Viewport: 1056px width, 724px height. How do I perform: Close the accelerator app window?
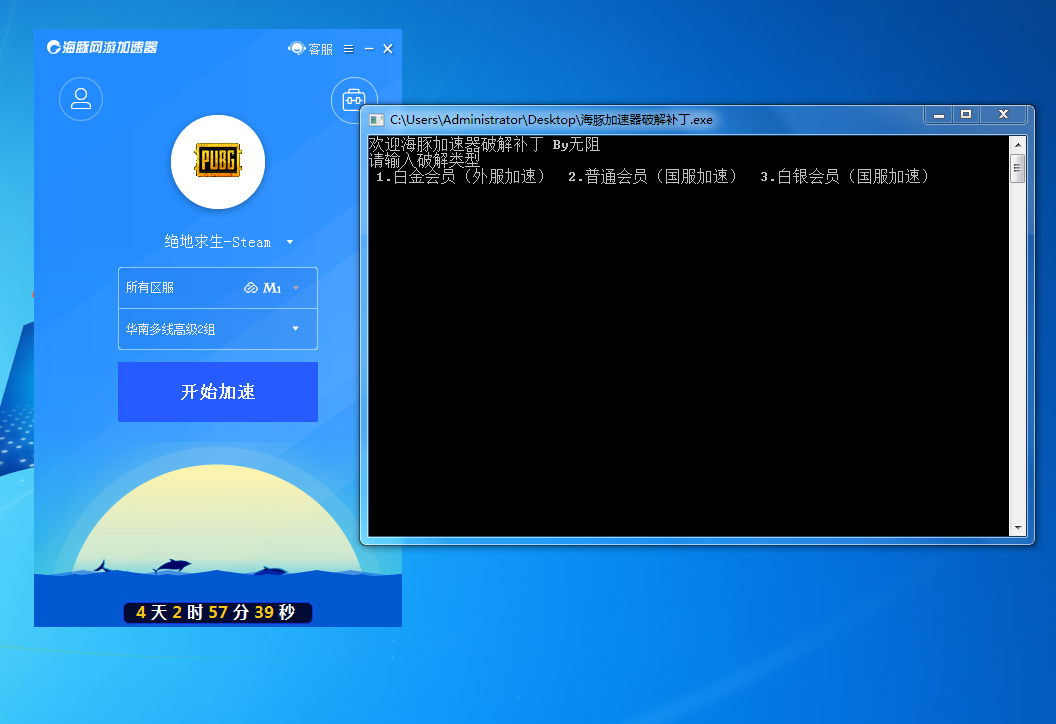[x=388, y=48]
